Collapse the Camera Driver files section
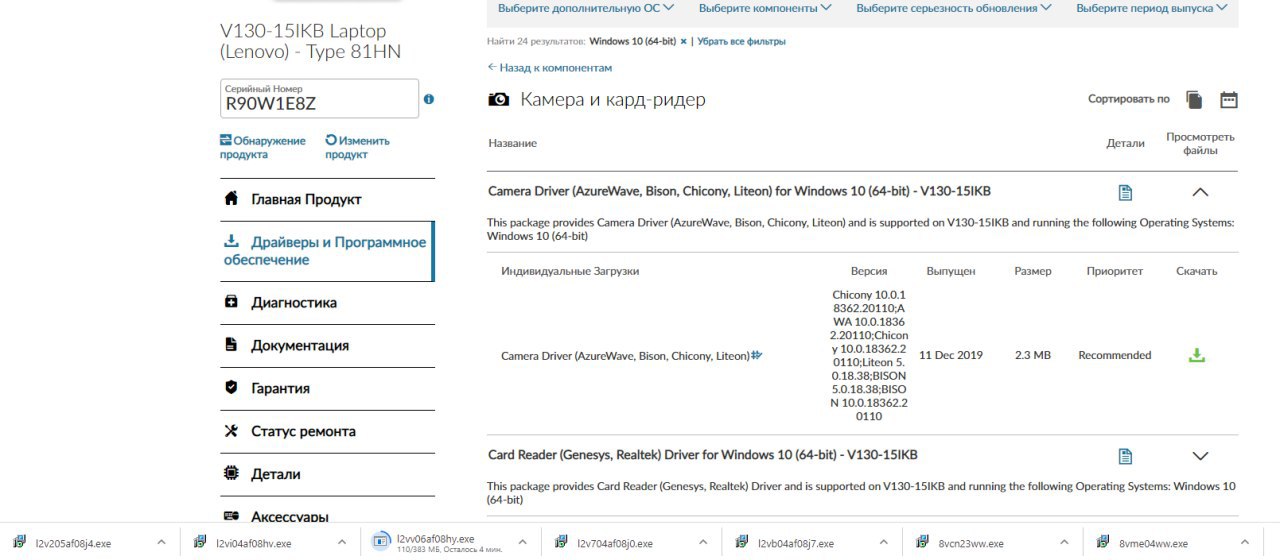Image resolution: width=1280 pixels, height=560 pixels. pyautogui.click(x=1201, y=192)
